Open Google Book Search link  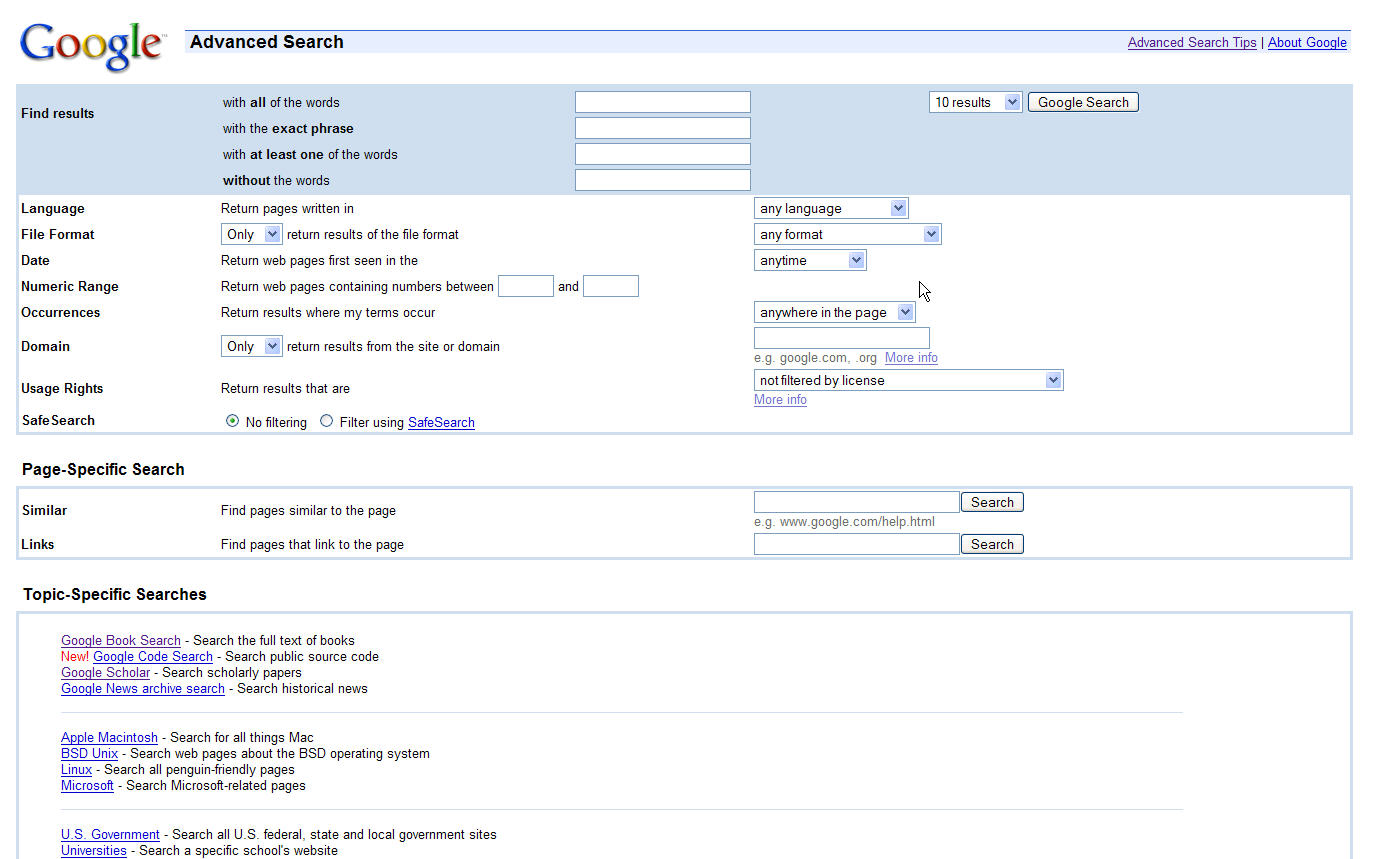pos(121,640)
